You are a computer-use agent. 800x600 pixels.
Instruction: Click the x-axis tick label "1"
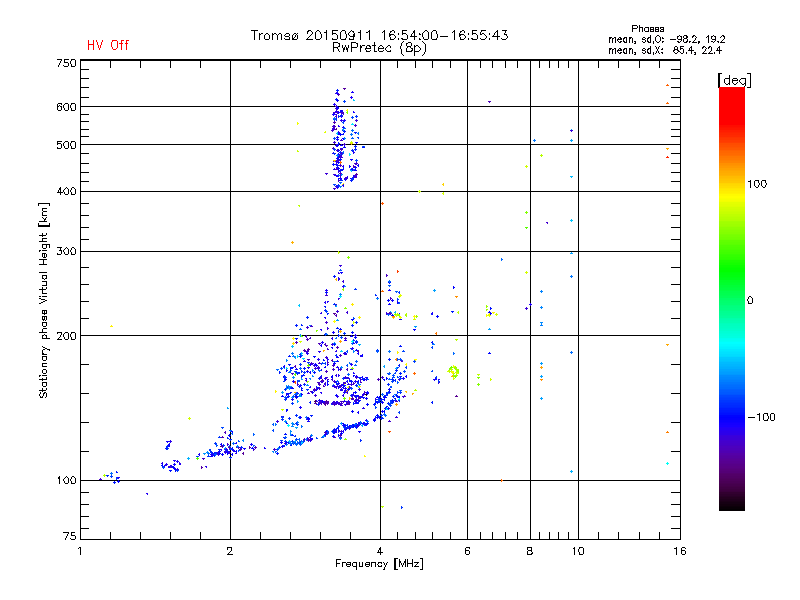tap(80, 551)
